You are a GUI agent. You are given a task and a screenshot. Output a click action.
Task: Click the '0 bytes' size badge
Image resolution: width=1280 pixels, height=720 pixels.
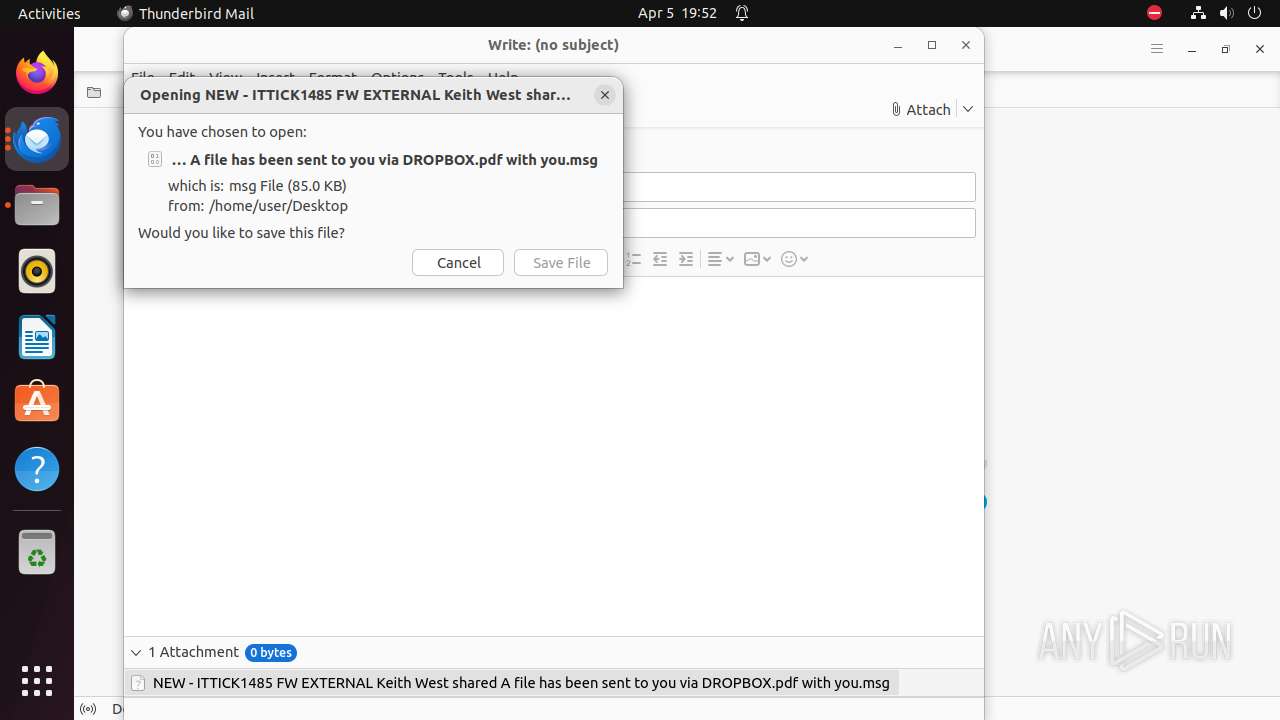pos(270,653)
